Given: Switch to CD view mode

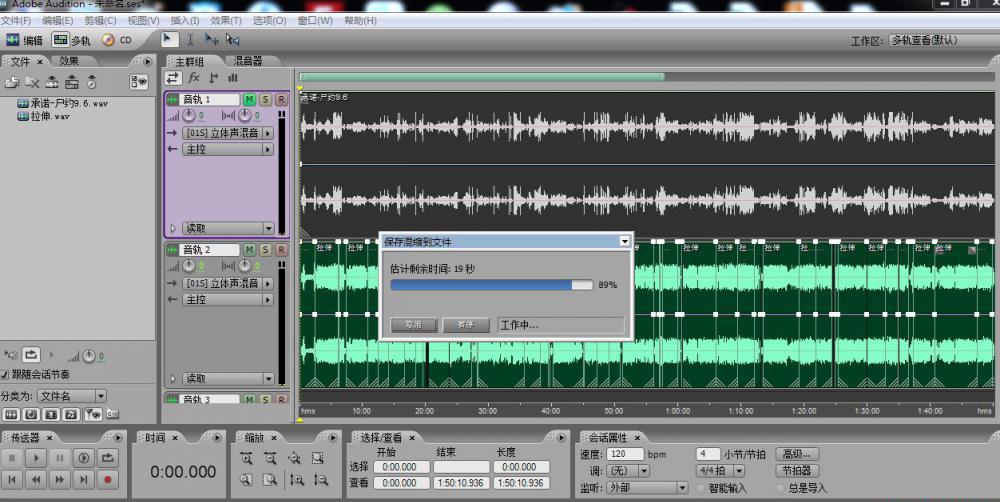Looking at the screenshot, I should click(x=117, y=40).
